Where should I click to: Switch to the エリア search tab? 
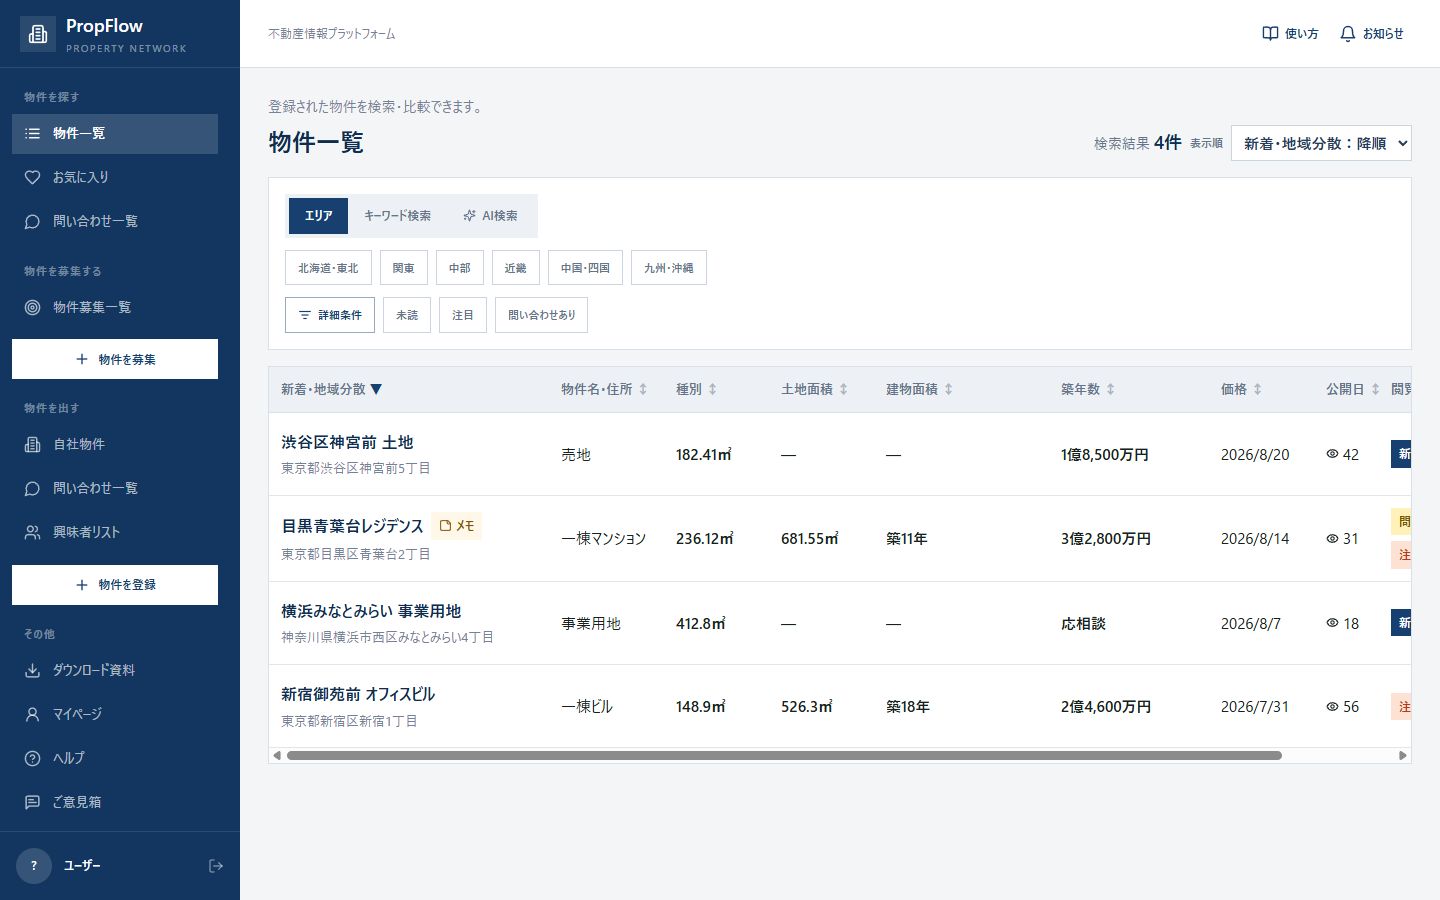pyautogui.click(x=319, y=216)
